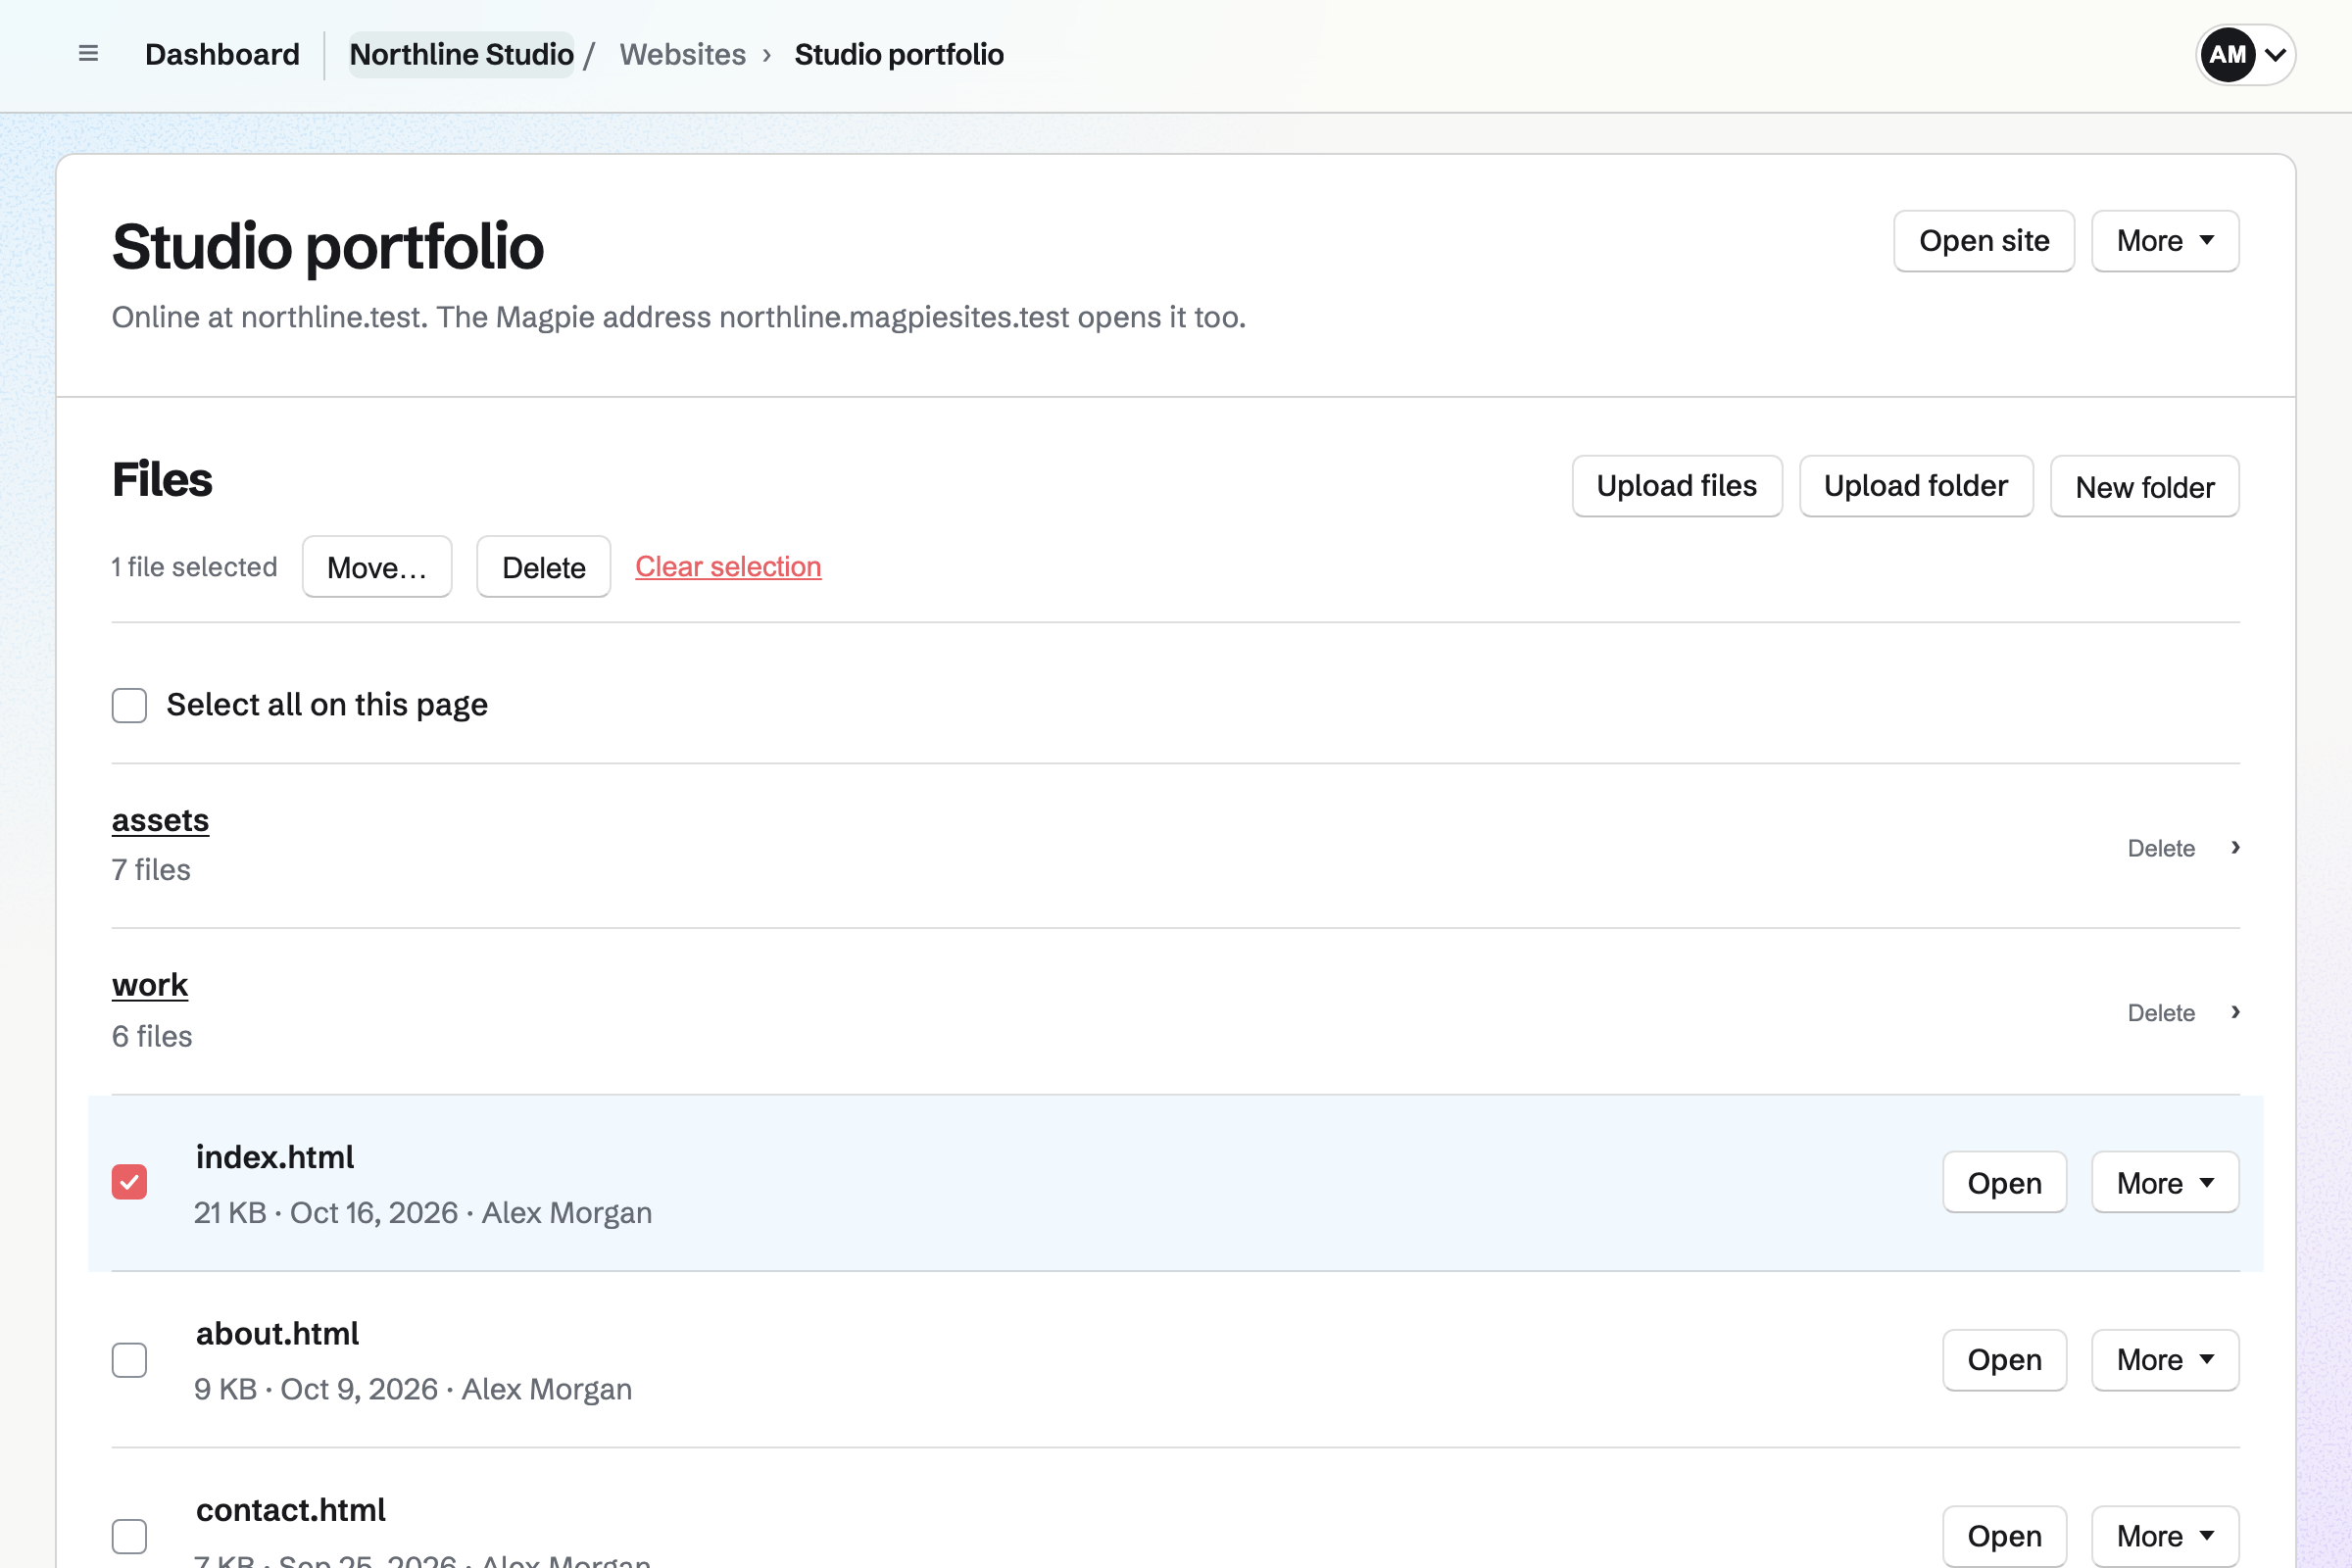
Task: Click the Open site button
Action: point(1984,241)
